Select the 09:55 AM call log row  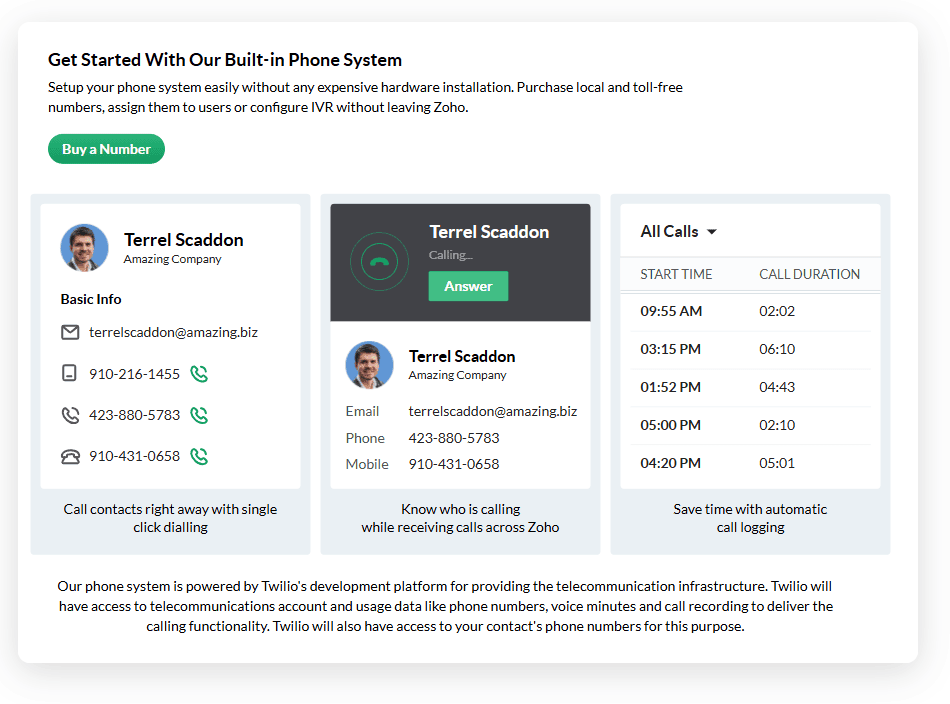tap(750, 311)
